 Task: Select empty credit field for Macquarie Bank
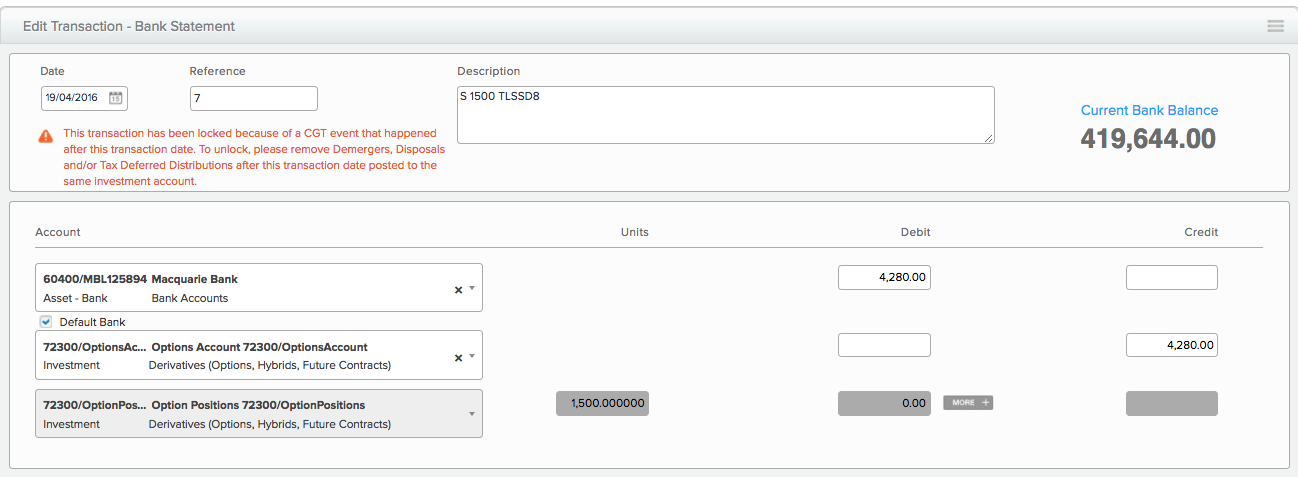tap(1172, 278)
